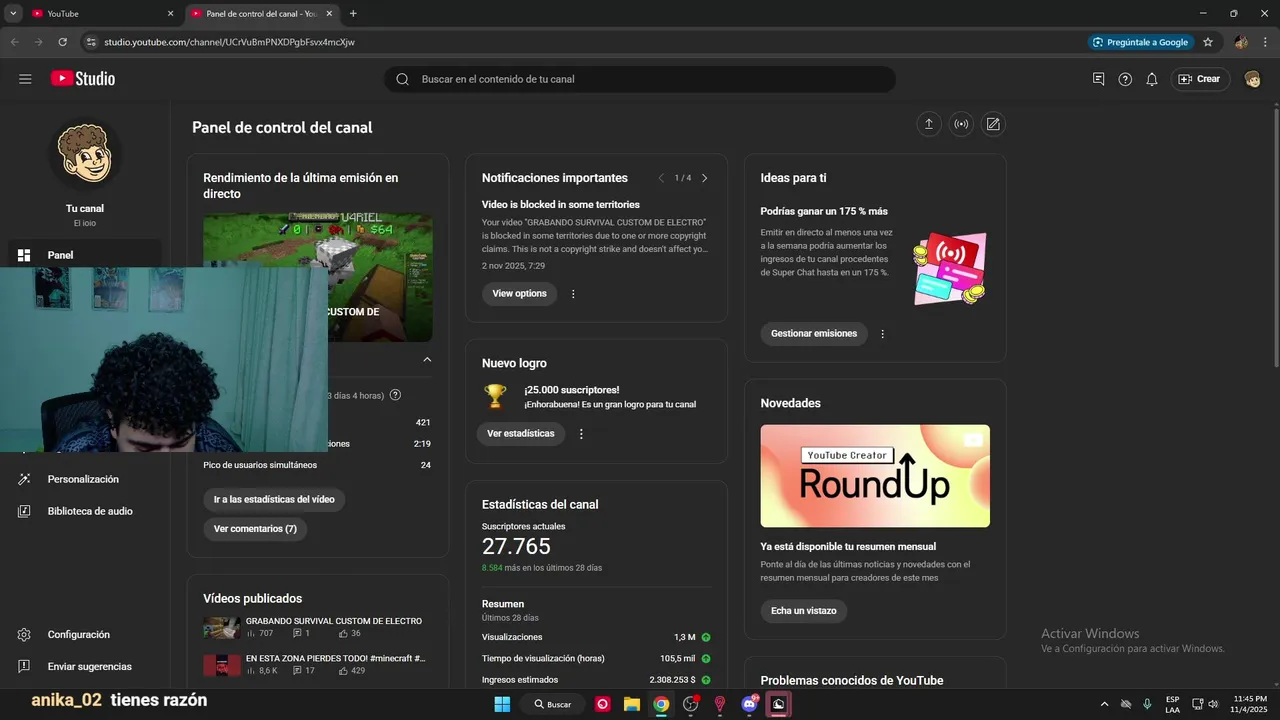Viewport: 1280px width, 720px height.
Task: Open the comments shortcut icon in header
Action: coord(1098,79)
